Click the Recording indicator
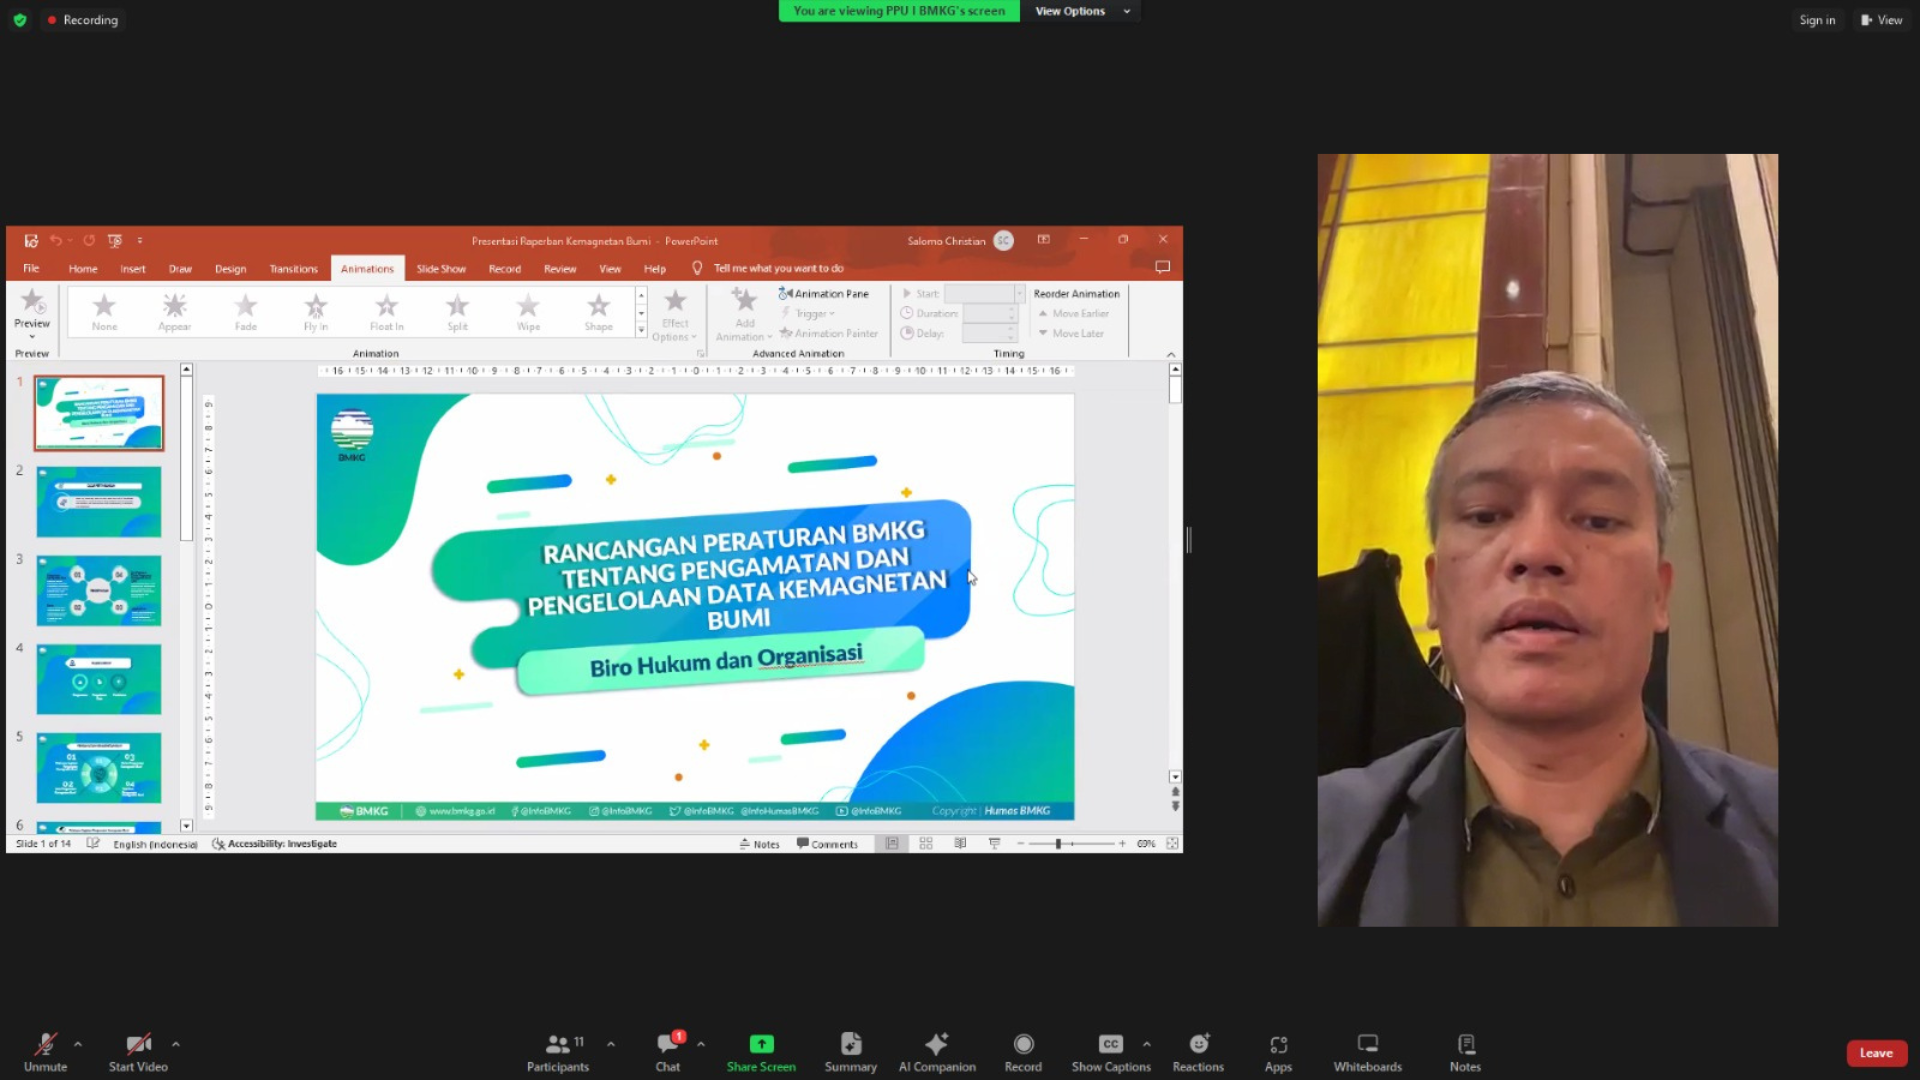The height and width of the screenshot is (1080, 1920). (83, 20)
